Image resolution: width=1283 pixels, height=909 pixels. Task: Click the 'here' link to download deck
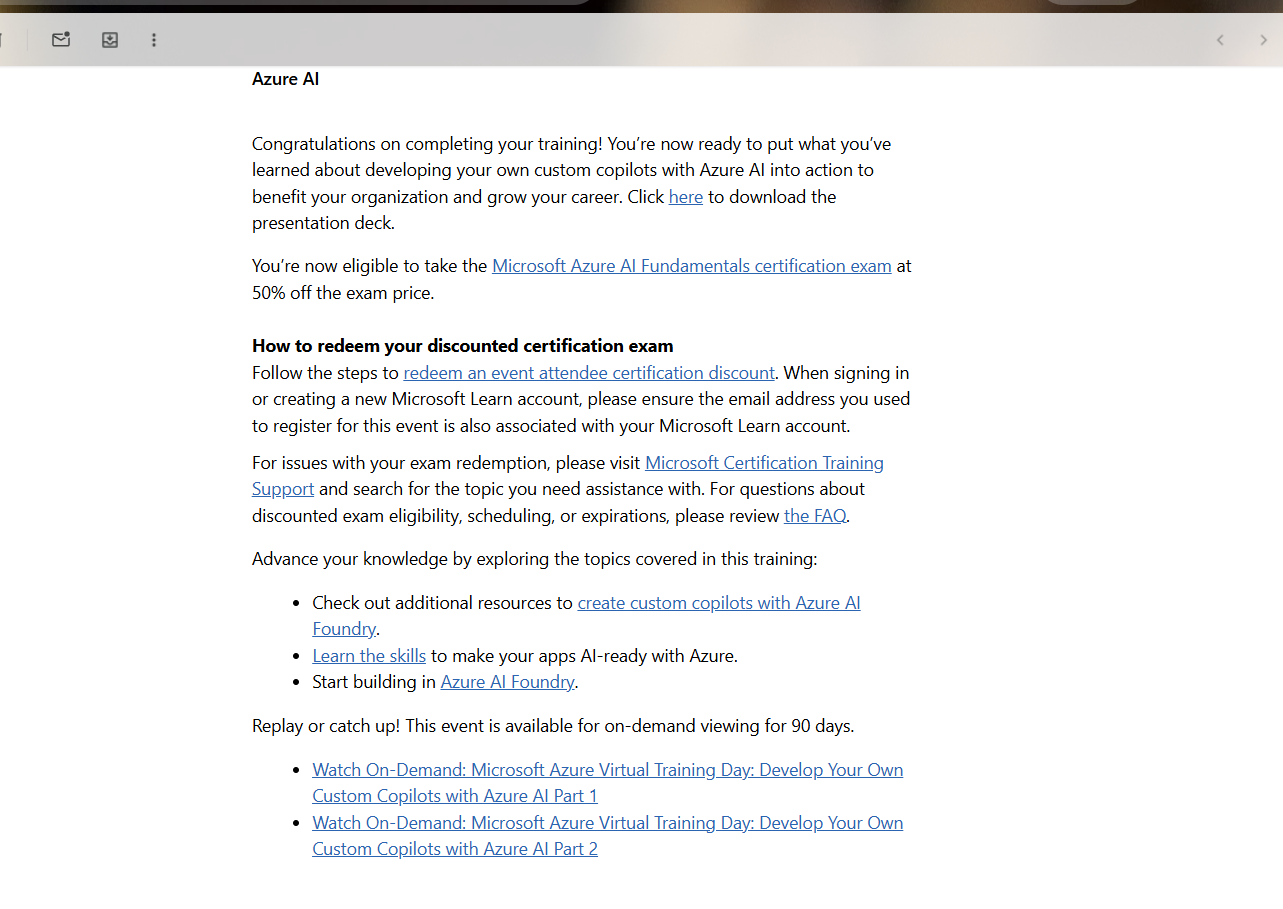[x=685, y=196]
